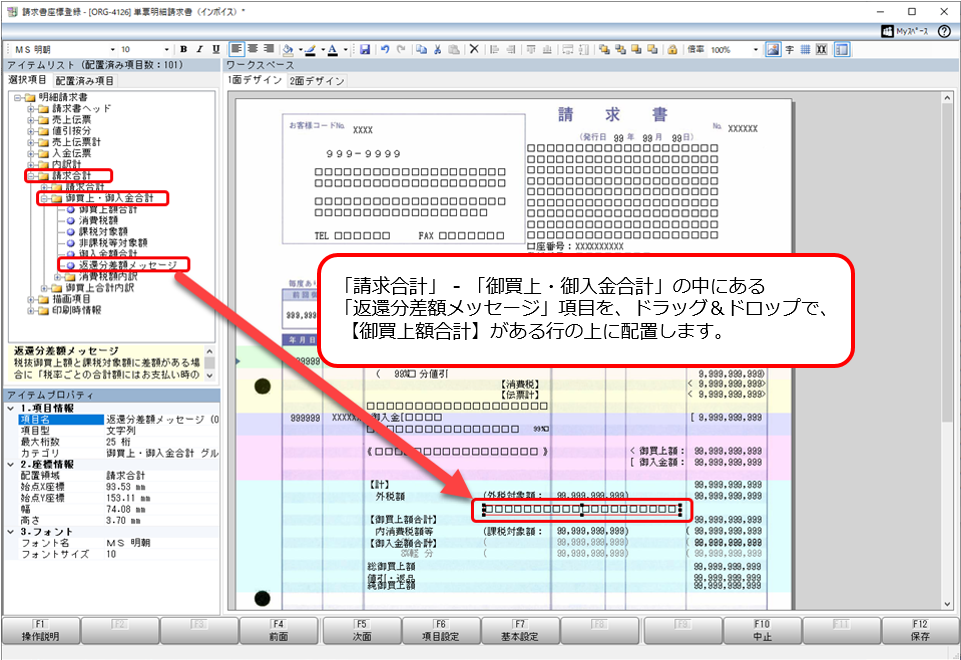
Task: Toggle underline formatting in the toolbar
Action: point(216,50)
